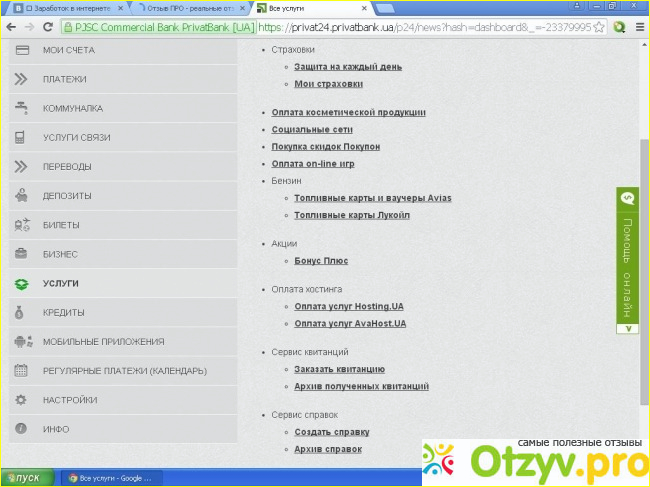Click the calendar icon for Регулярные платежи
This screenshot has width=650, height=487.
pyautogui.click(x=21, y=371)
